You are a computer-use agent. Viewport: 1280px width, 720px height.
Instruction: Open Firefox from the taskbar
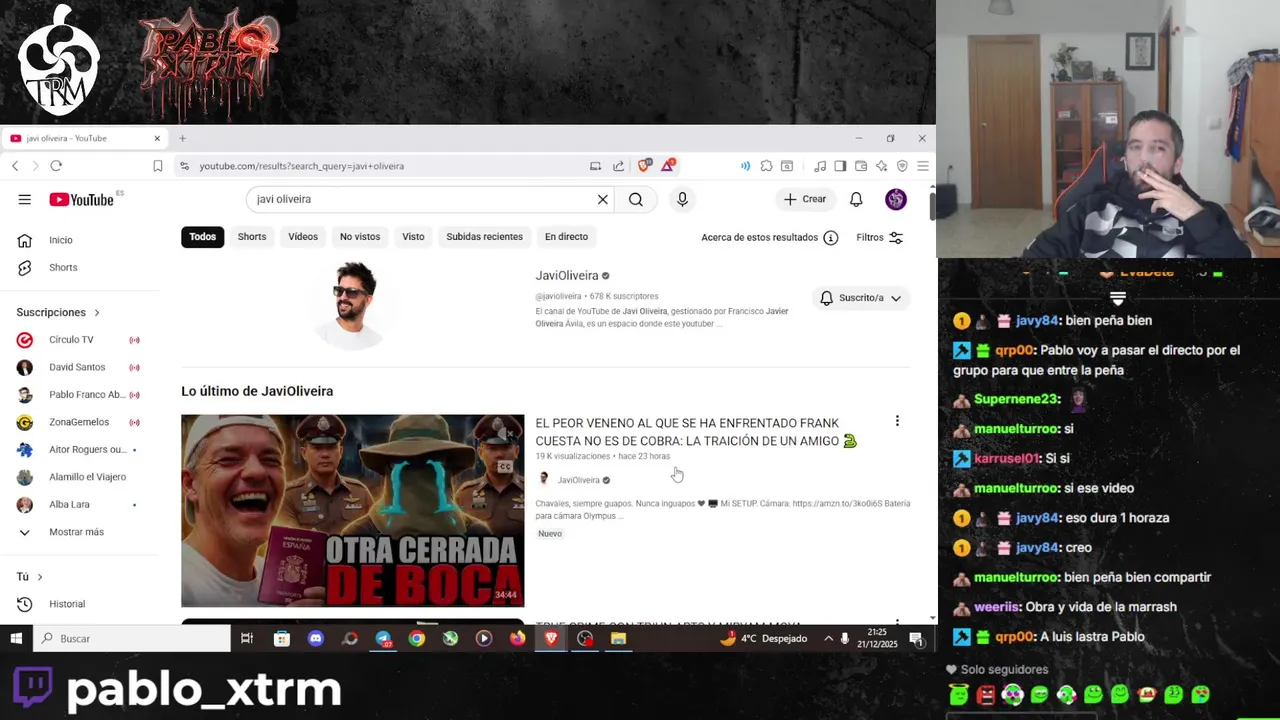[517, 638]
